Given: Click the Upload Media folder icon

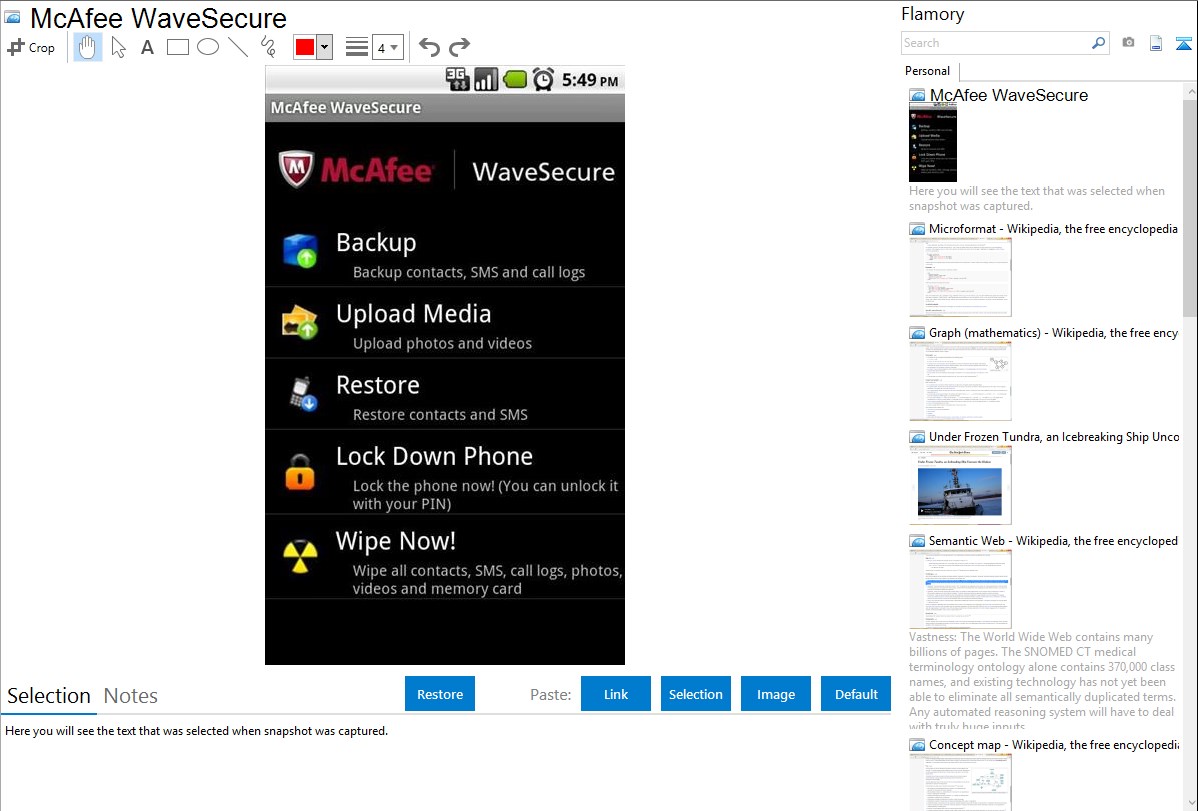Looking at the screenshot, I should pyautogui.click(x=300, y=323).
